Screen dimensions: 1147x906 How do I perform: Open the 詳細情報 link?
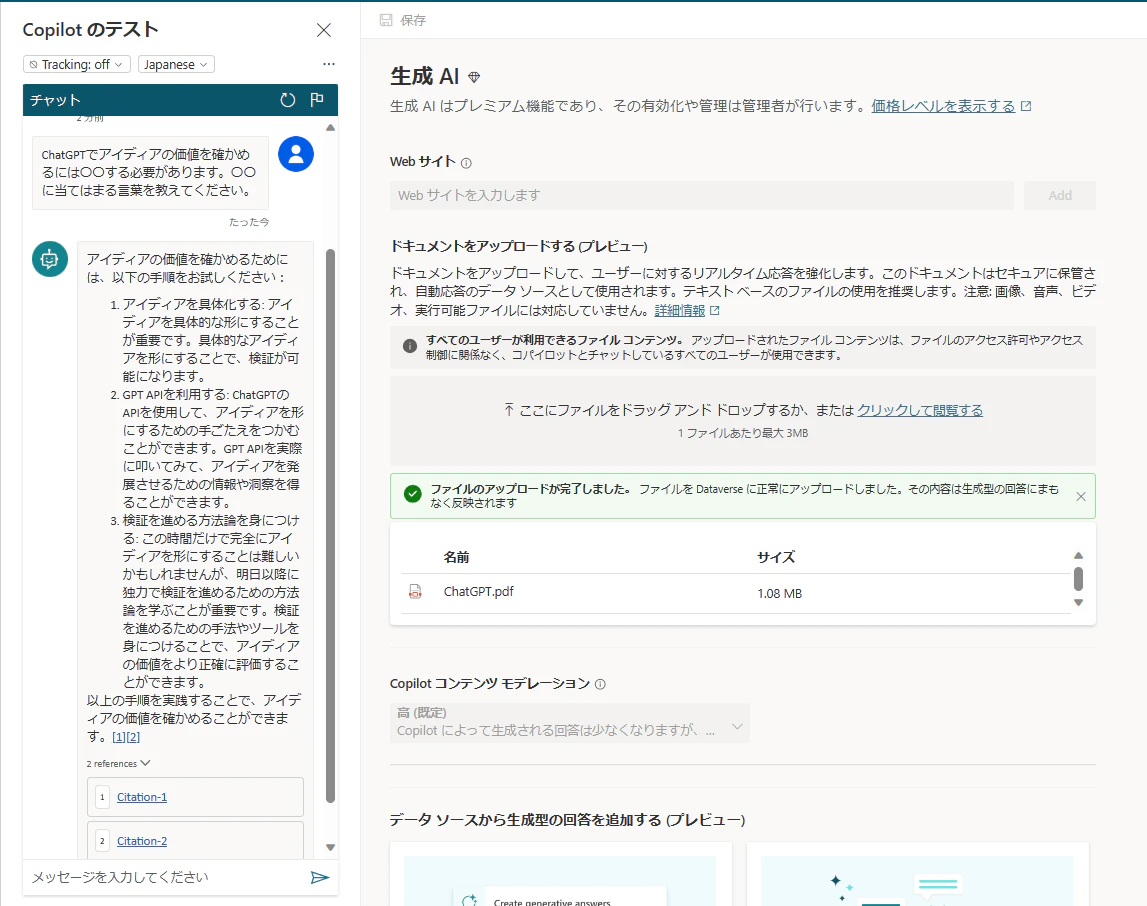[680, 311]
